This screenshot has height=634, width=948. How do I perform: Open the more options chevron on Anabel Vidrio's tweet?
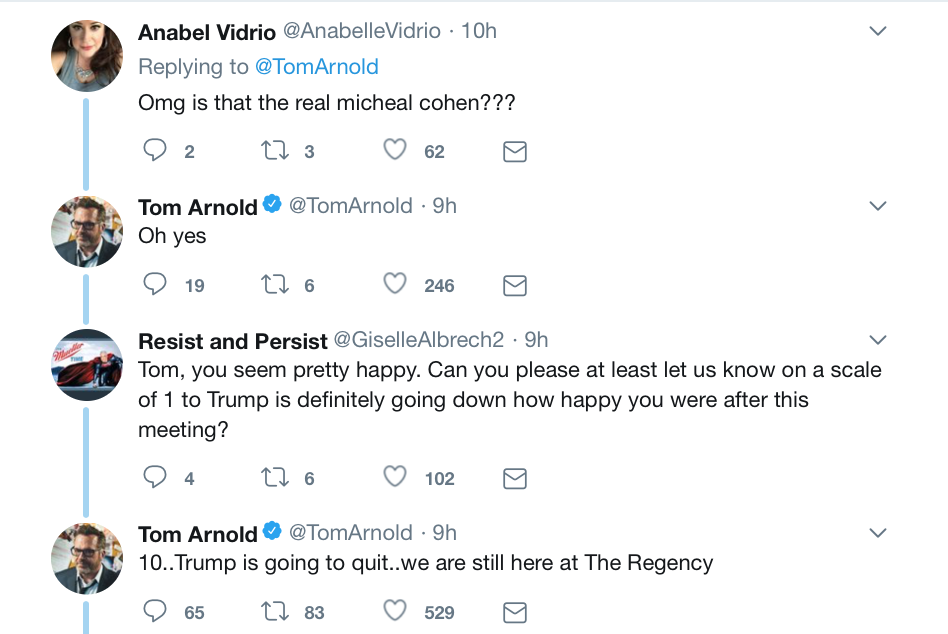877,31
